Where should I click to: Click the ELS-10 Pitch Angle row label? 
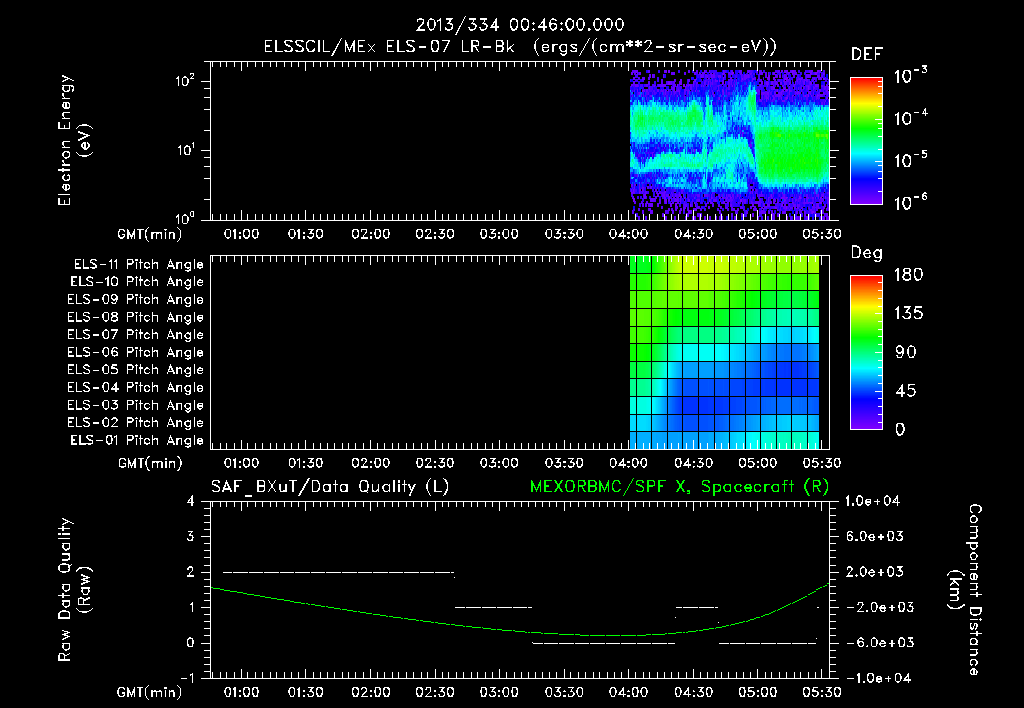point(136,282)
